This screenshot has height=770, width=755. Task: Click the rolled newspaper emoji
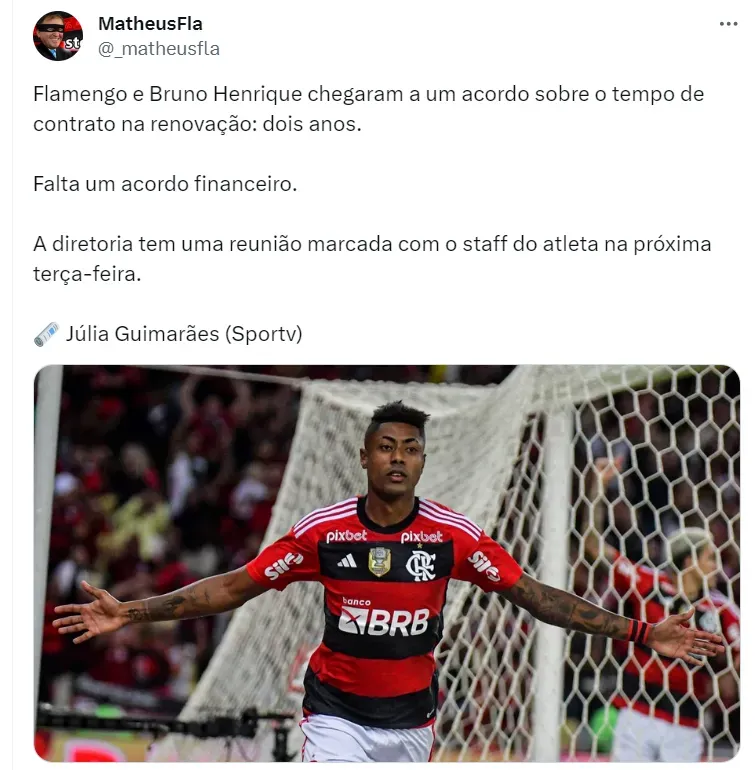46,334
